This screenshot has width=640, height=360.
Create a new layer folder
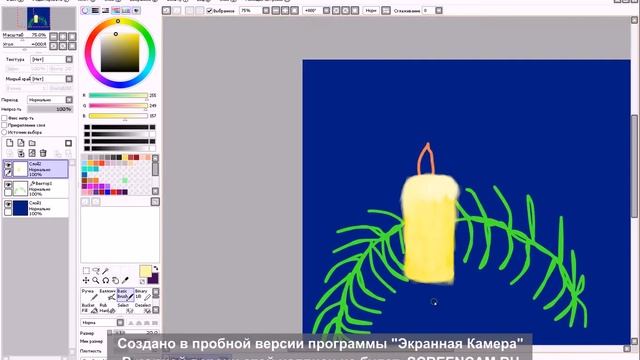pyautogui.click(x=32, y=143)
